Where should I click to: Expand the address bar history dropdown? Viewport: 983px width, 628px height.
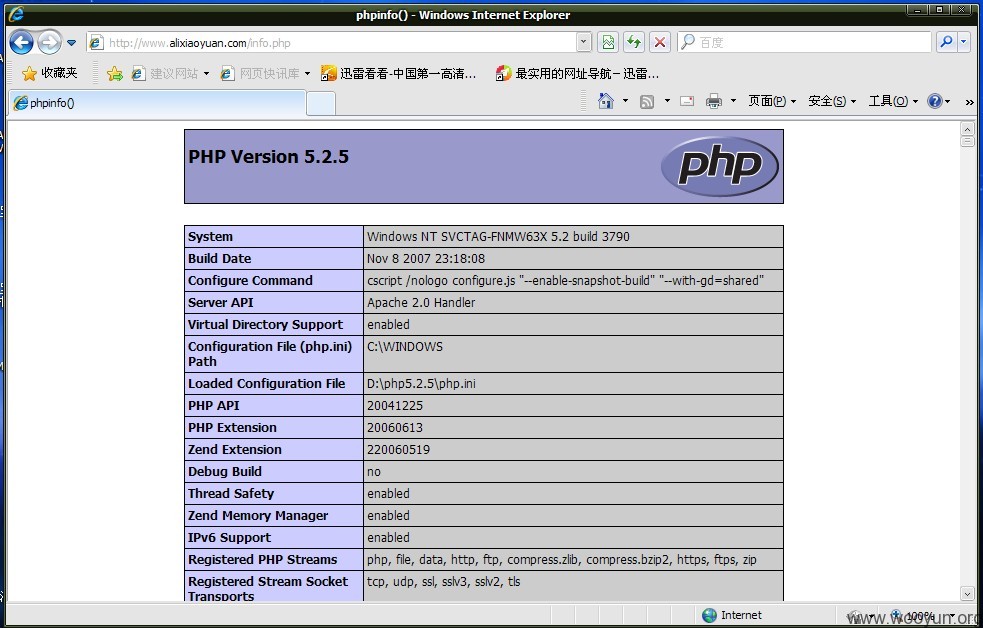click(x=584, y=43)
